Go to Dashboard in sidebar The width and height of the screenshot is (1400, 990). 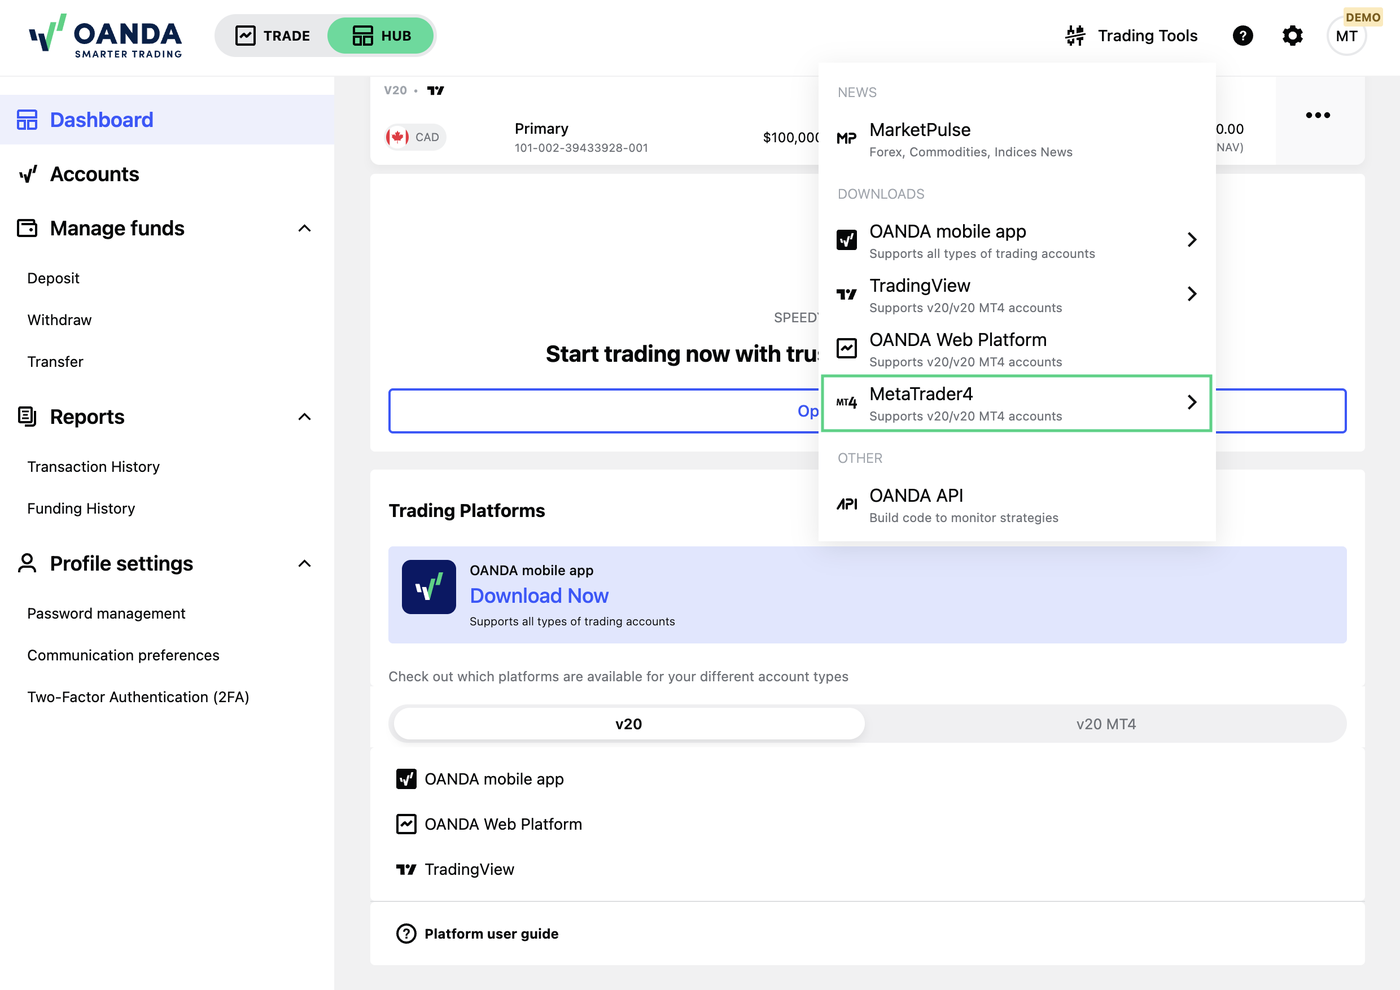pos(167,120)
